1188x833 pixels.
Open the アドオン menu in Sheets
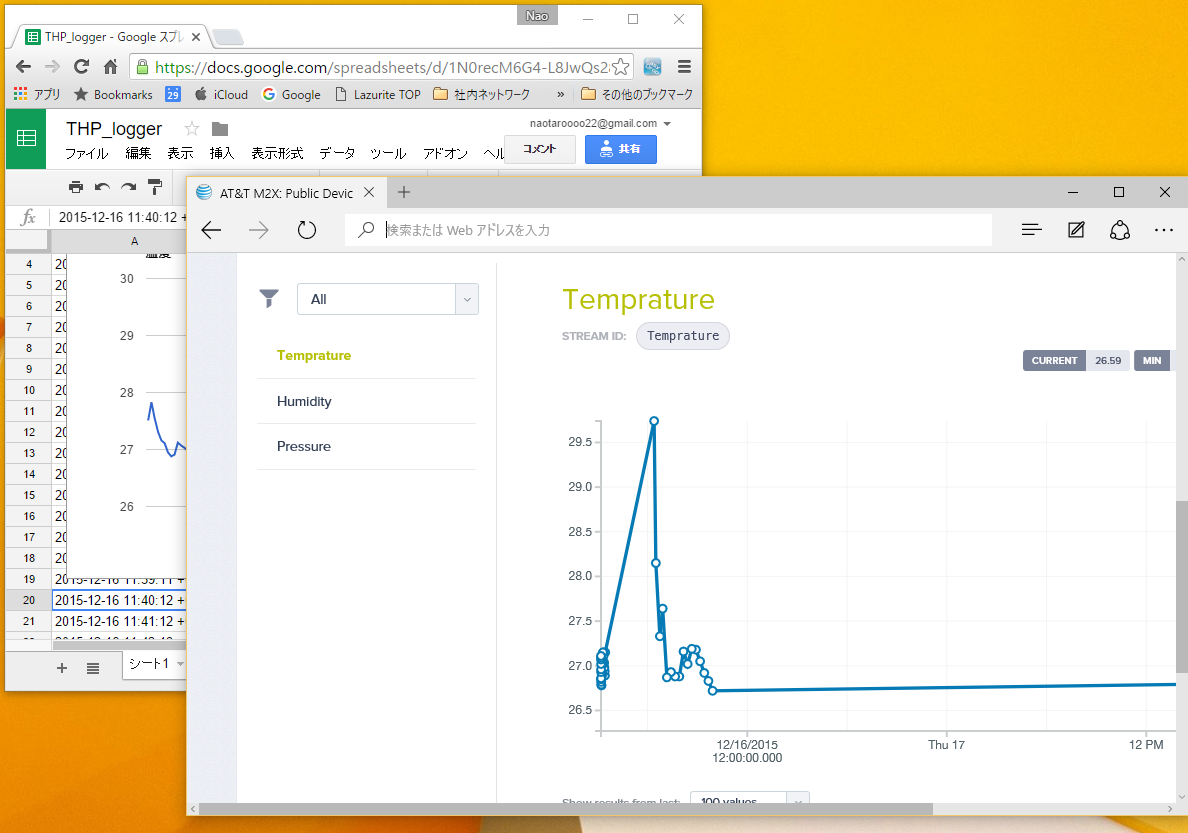[446, 153]
